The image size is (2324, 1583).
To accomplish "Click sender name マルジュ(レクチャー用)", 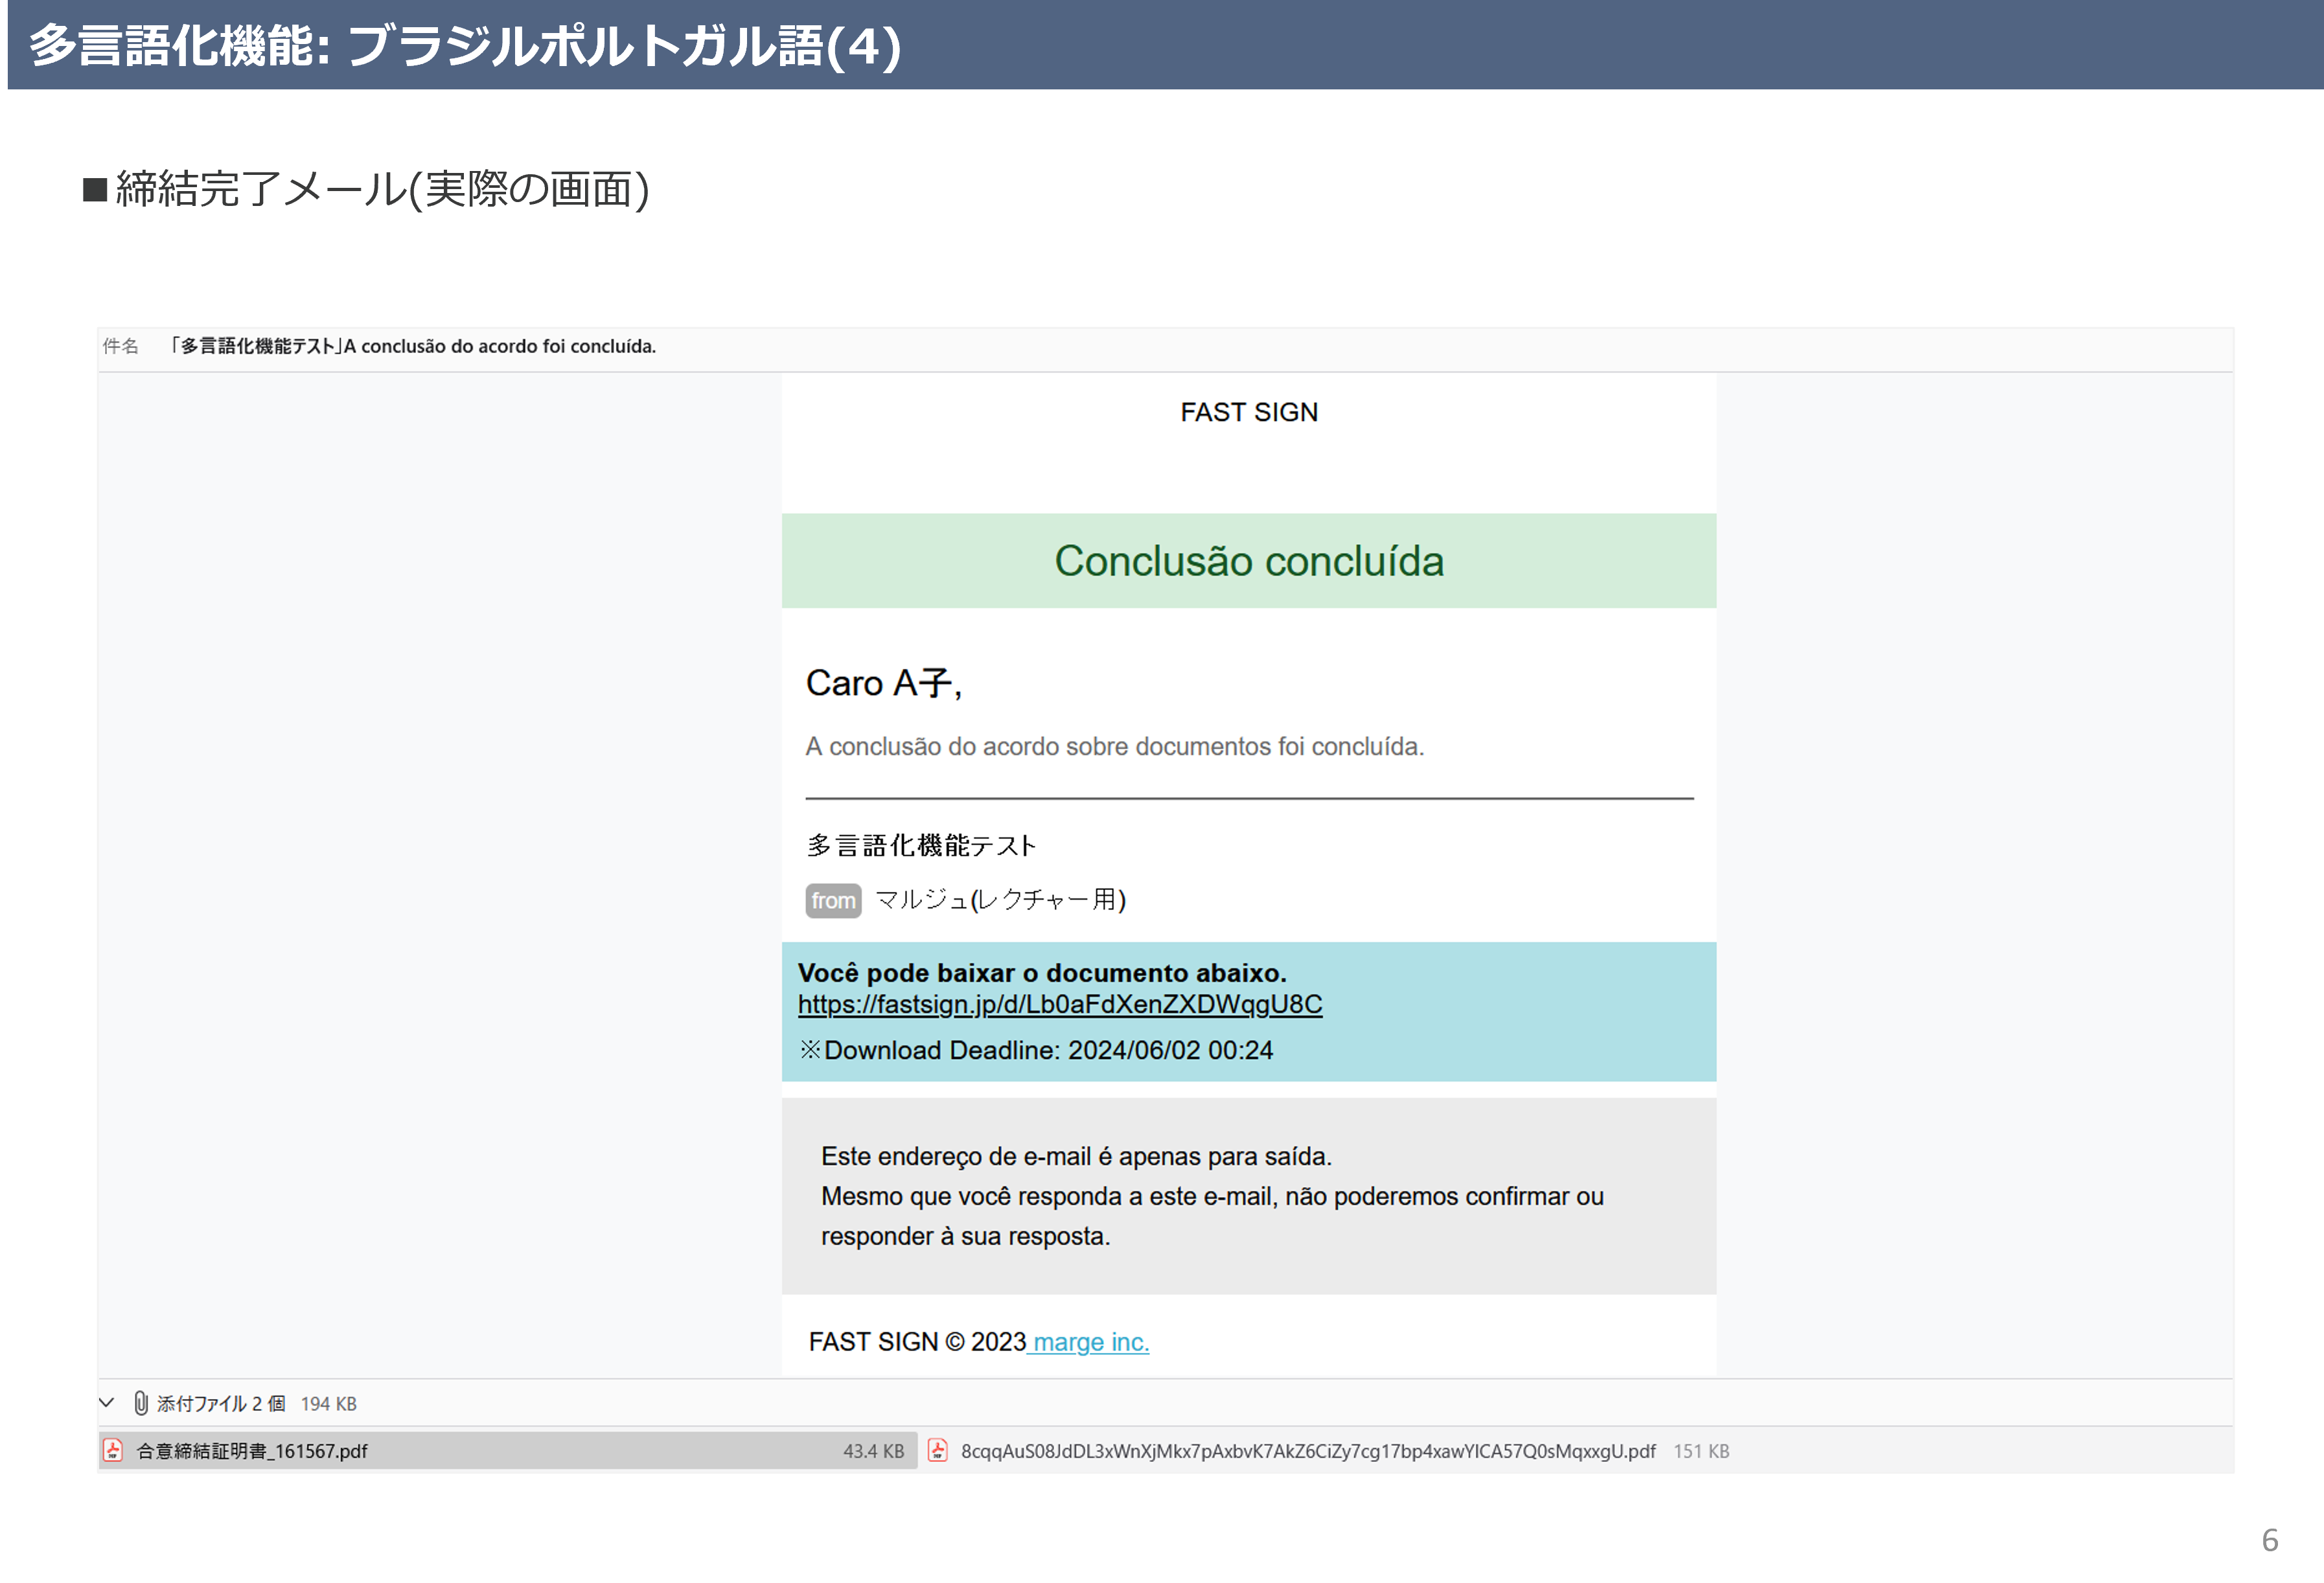I will coord(1000,900).
